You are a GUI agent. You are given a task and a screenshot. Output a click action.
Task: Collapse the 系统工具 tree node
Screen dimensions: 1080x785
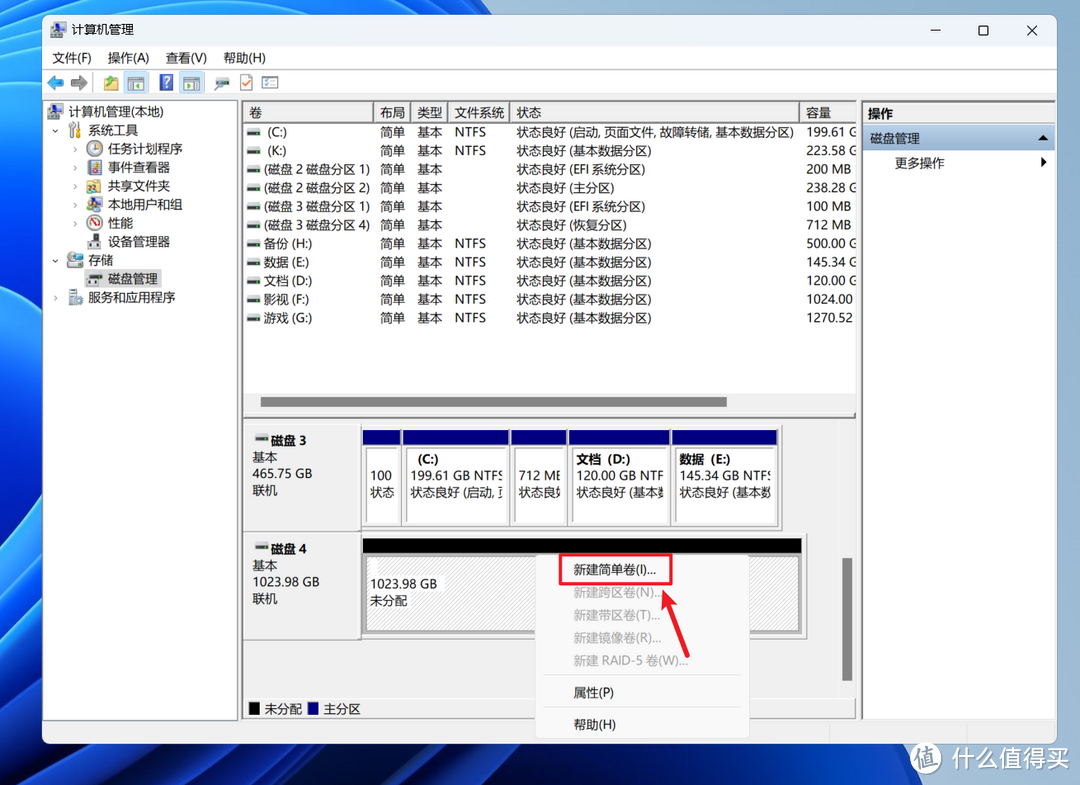[56, 131]
